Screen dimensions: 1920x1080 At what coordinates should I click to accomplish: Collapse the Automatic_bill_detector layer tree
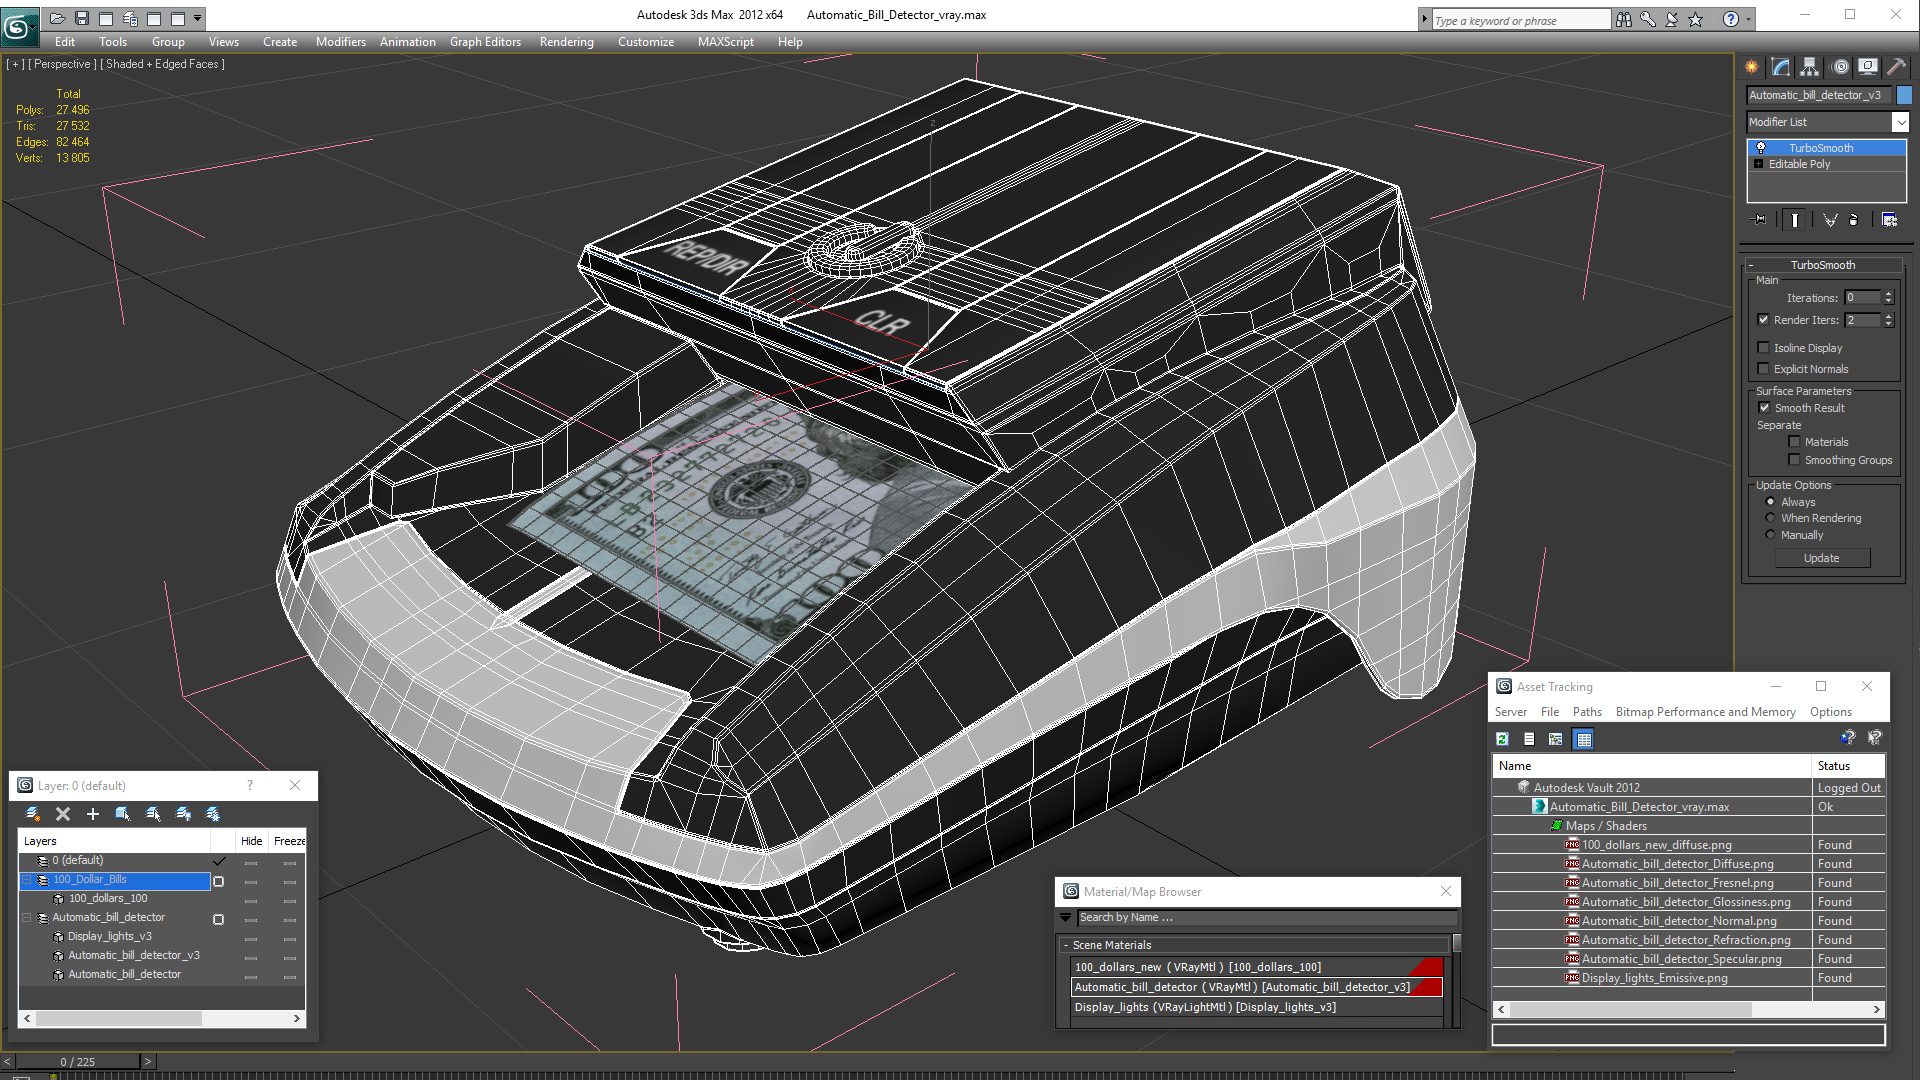point(27,918)
